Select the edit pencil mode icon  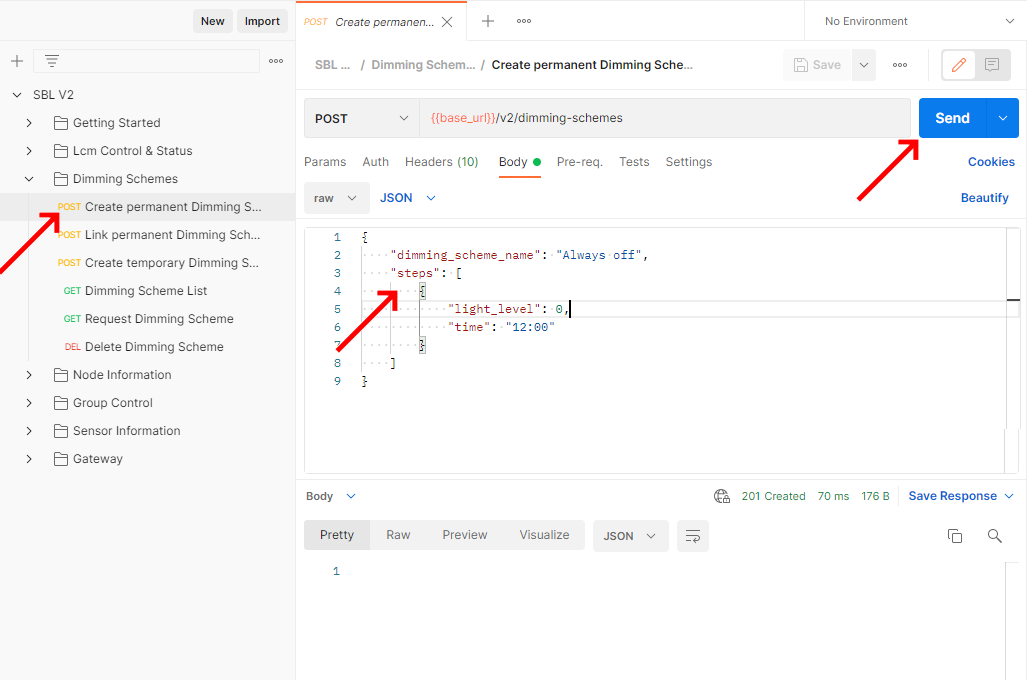click(x=957, y=64)
